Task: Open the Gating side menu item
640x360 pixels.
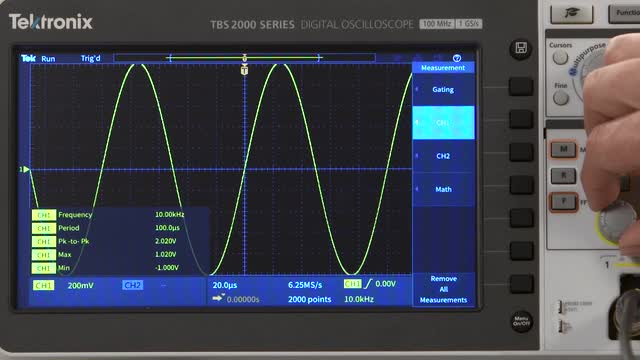Action: (443, 89)
